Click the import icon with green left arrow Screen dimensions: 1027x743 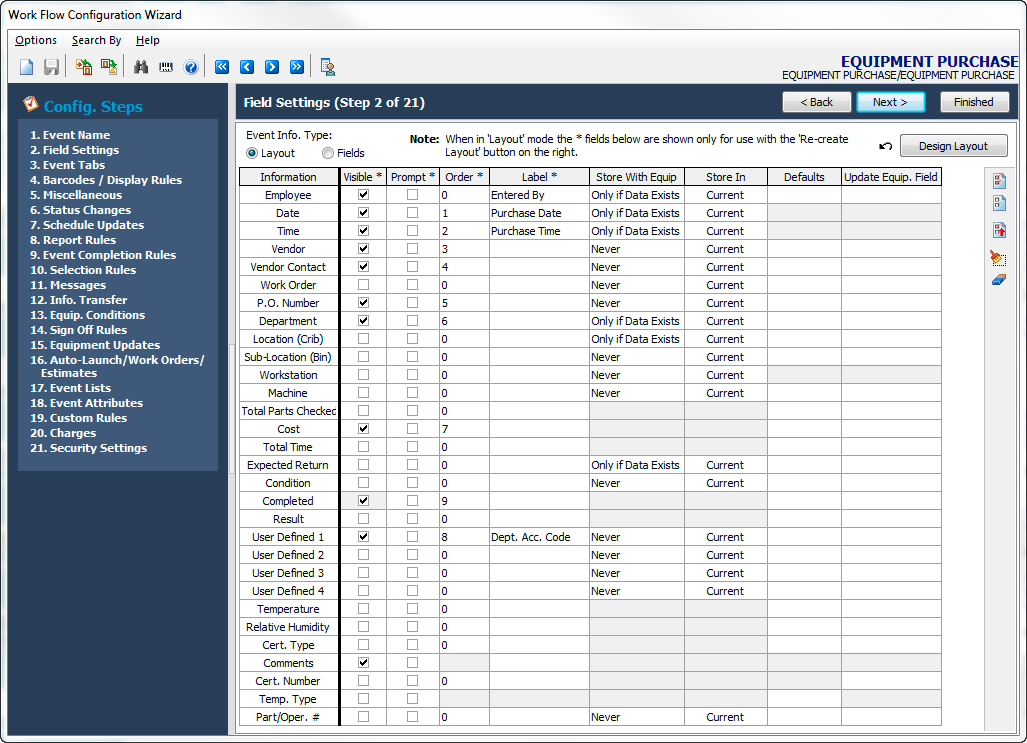coord(84,67)
